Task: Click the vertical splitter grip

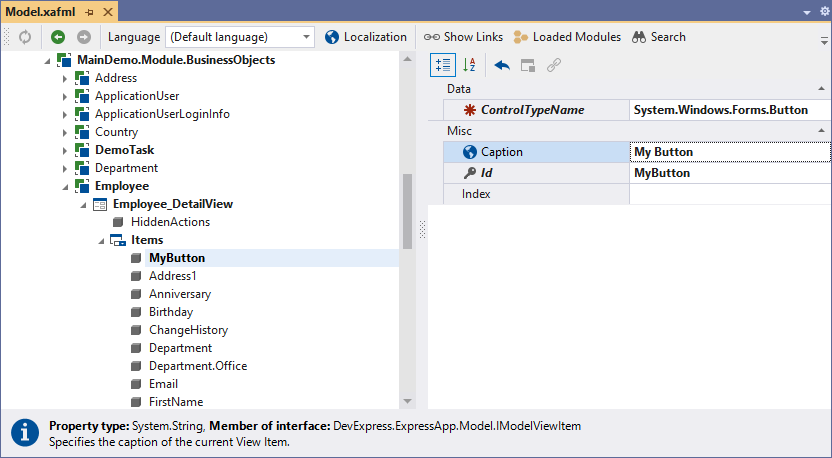Action: point(422,230)
